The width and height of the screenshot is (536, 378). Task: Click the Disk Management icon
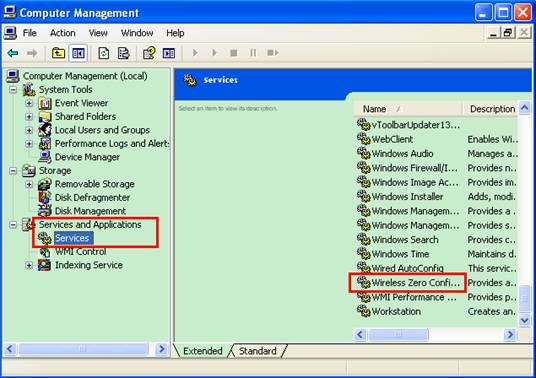tap(45, 211)
